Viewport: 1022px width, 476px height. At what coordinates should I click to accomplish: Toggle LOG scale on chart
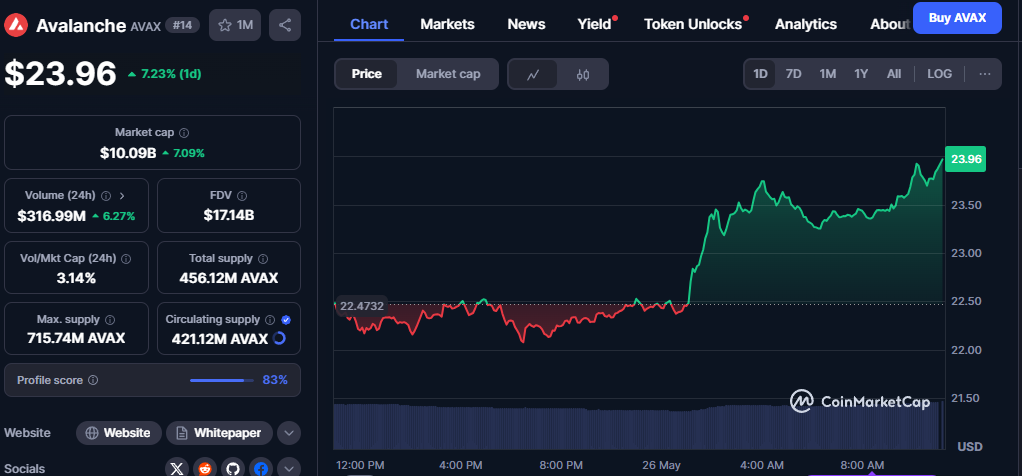(x=939, y=74)
